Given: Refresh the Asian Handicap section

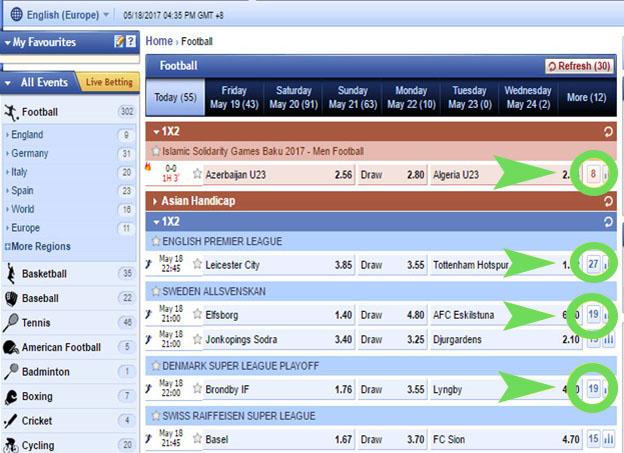Looking at the screenshot, I should click(x=608, y=201).
